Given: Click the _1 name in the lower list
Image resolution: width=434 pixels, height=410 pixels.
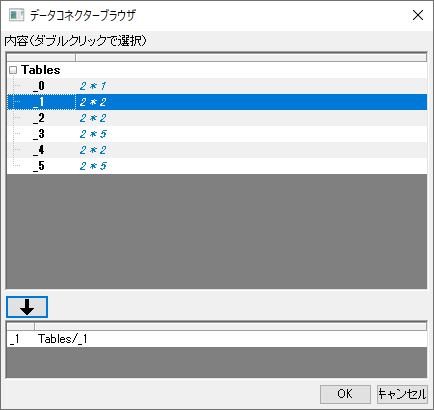Looking at the screenshot, I should pos(15,339).
